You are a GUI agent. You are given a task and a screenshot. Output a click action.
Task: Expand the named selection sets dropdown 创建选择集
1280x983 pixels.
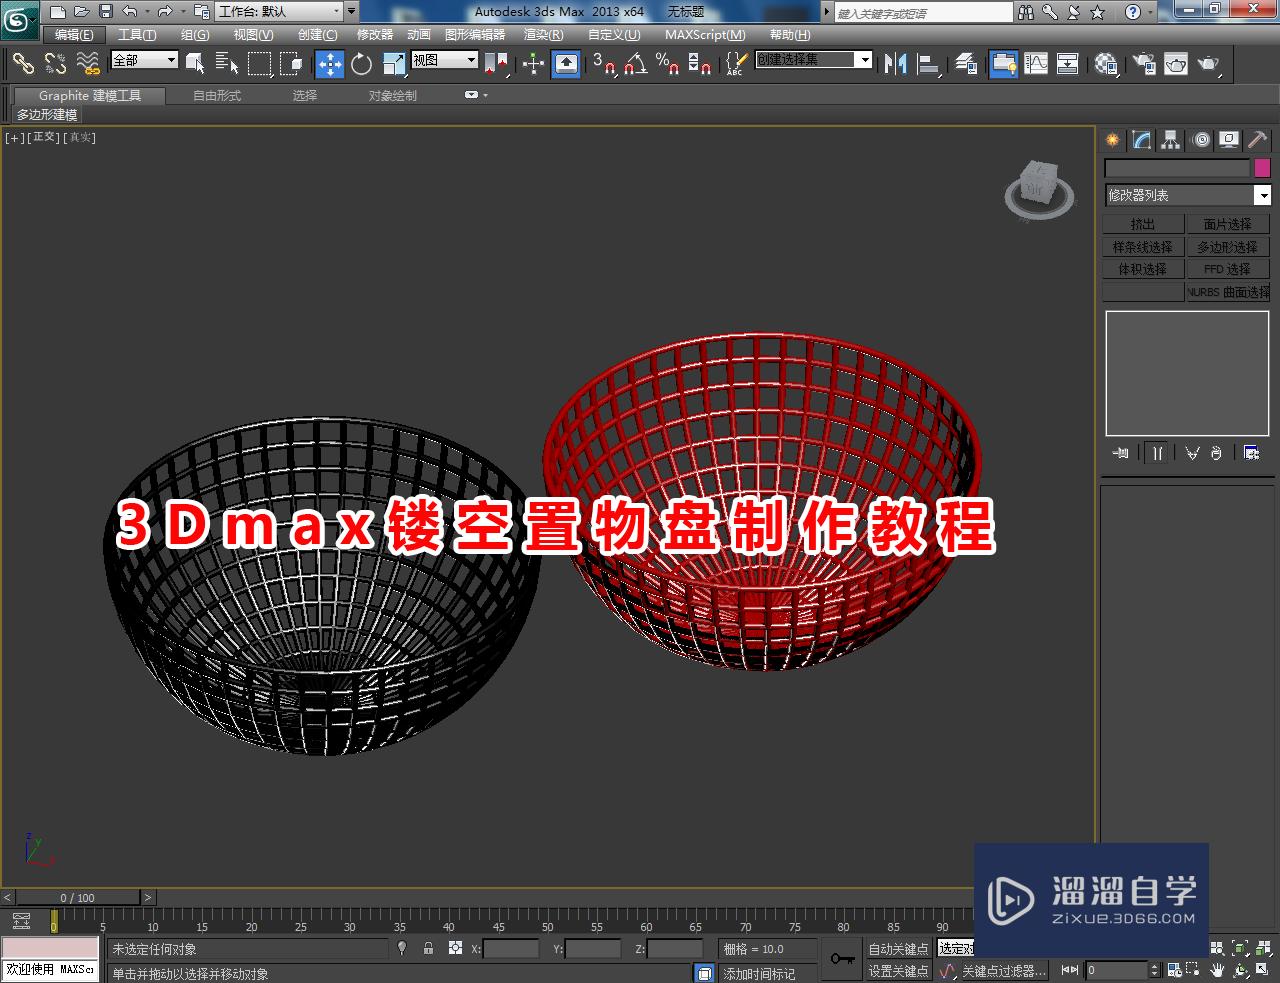[x=813, y=60]
